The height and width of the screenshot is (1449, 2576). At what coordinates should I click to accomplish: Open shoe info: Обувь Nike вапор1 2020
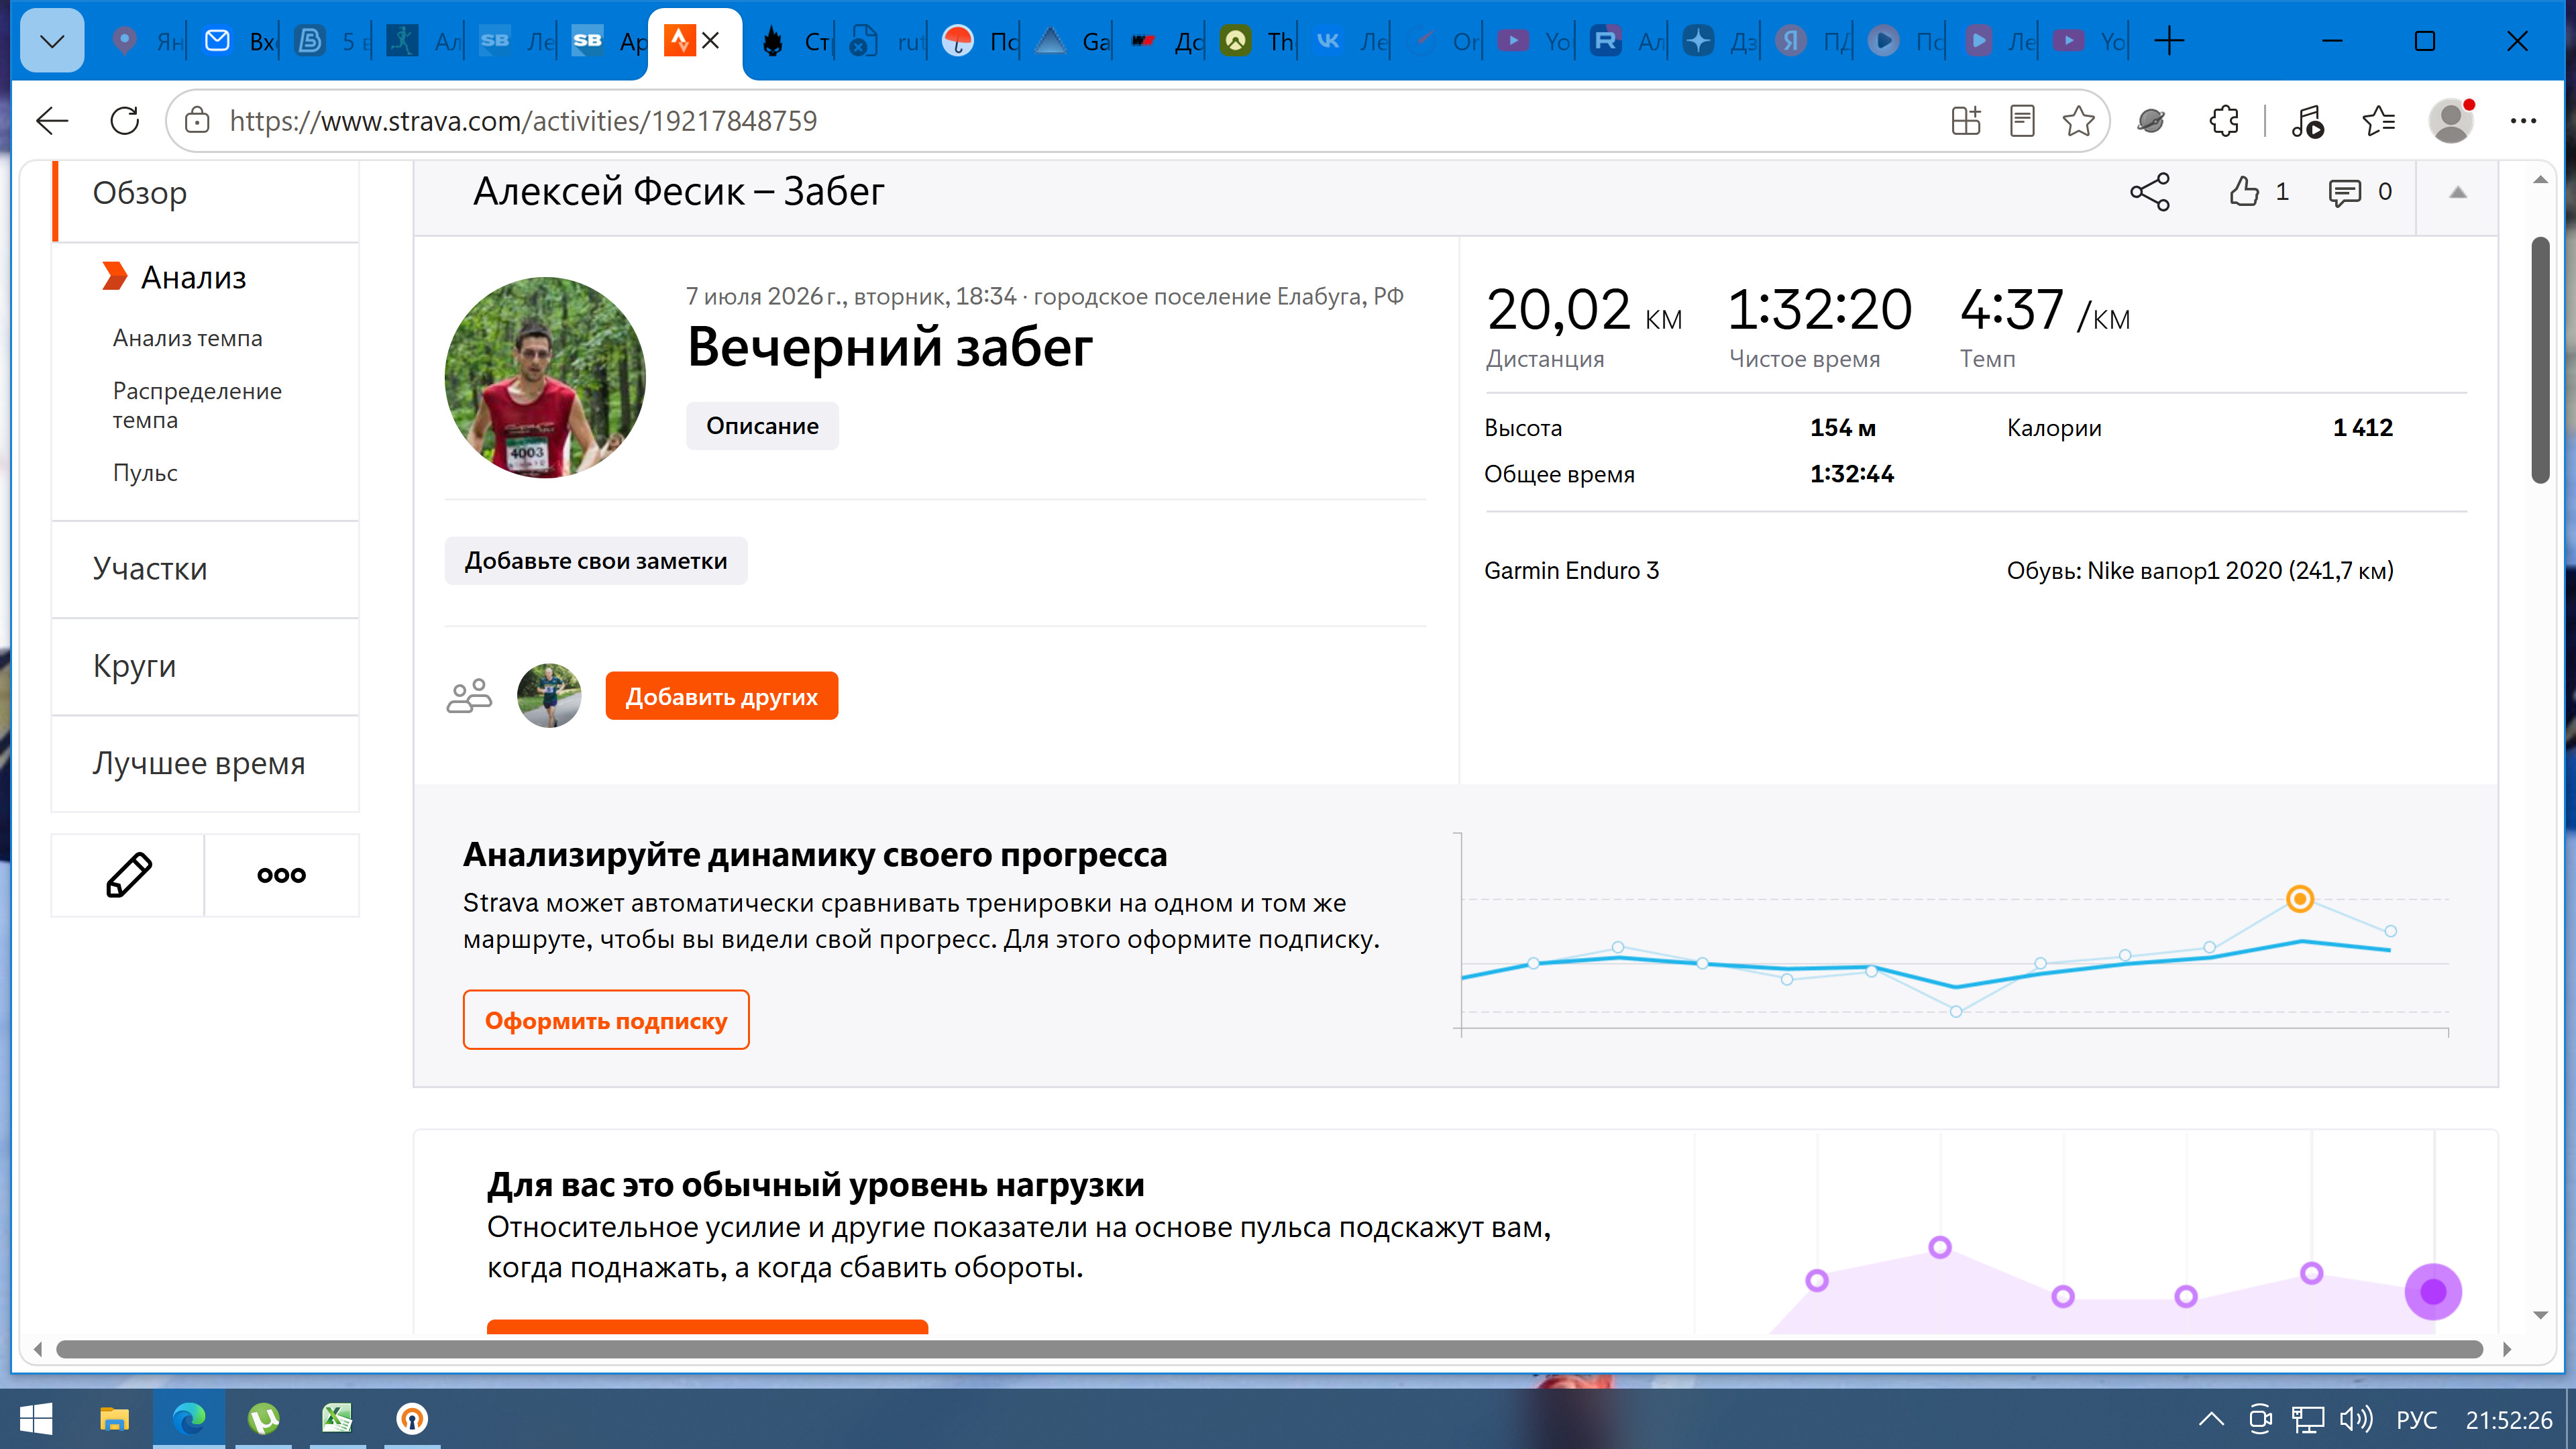coord(2200,570)
